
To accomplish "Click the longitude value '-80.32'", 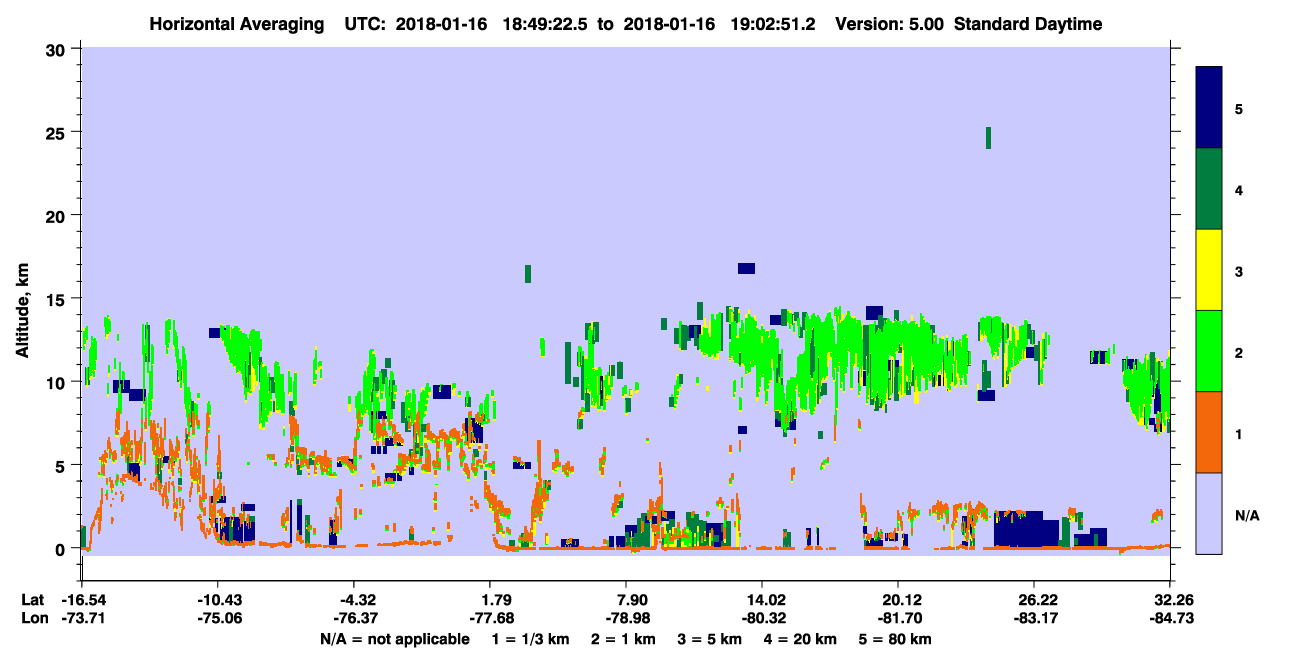I will [762, 618].
